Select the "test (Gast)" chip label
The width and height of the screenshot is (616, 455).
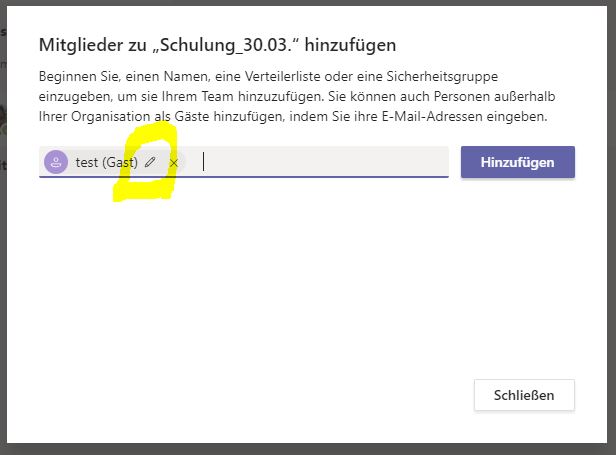107,162
